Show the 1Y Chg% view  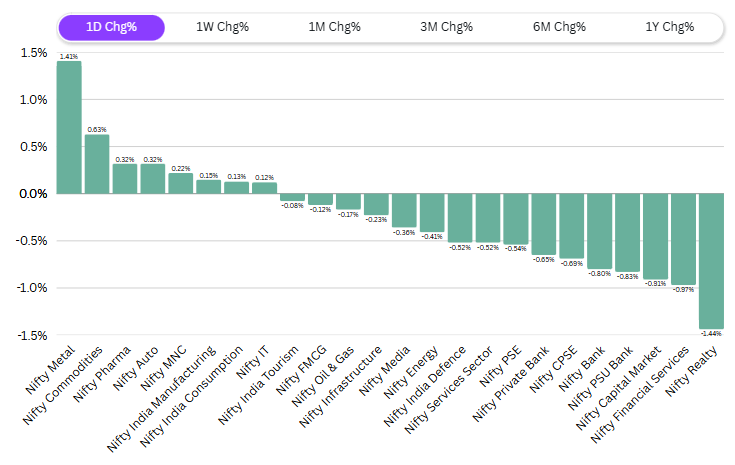click(669, 27)
